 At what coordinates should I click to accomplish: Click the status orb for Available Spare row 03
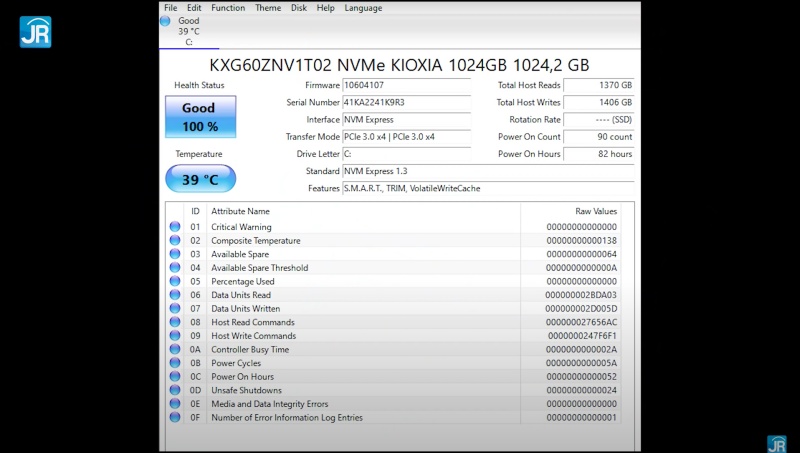[175, 254]
